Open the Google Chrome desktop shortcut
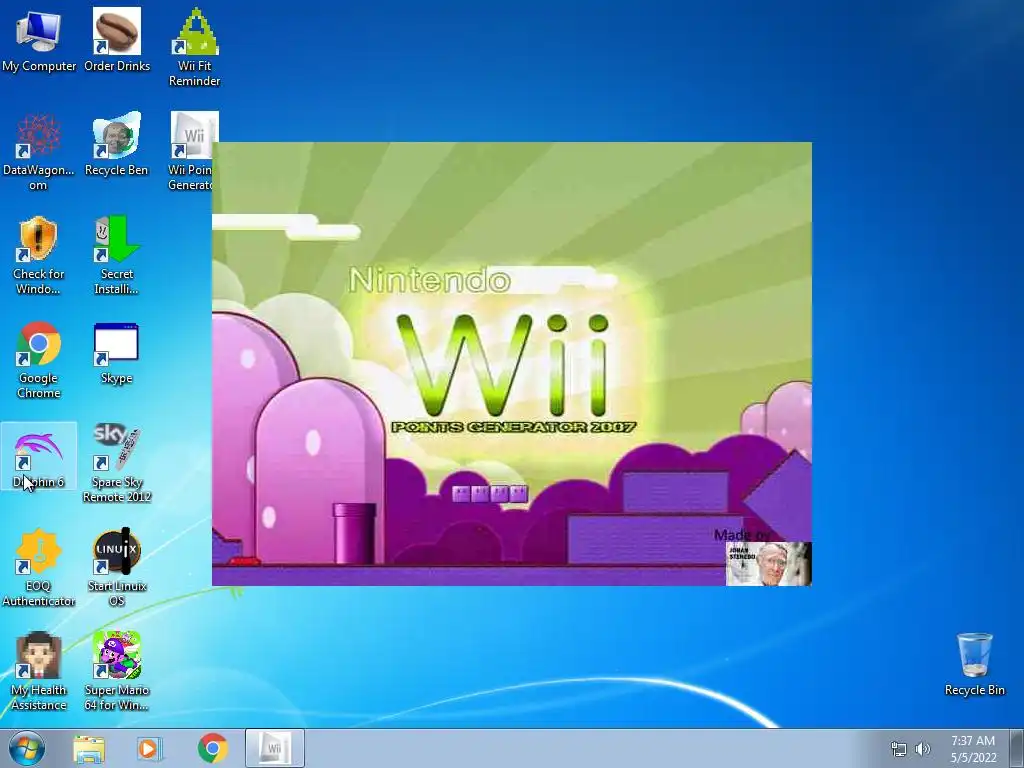Image resolution: width=1024 pixels, height=768 pixels. (x=39, y=359)
